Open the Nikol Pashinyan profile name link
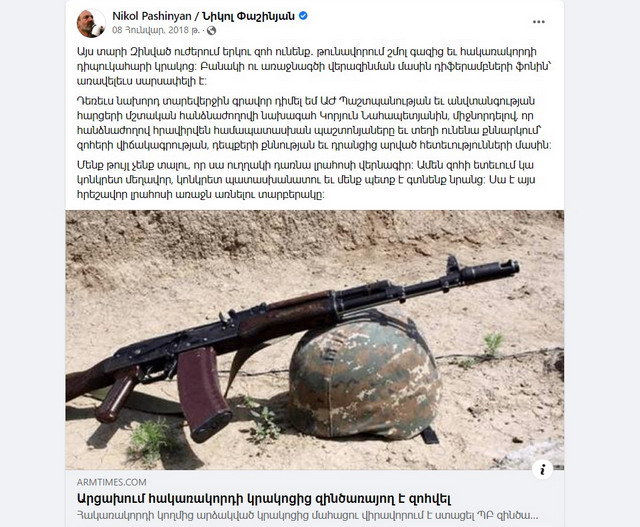The height and width of the screenshot is (527, 640). [x=151, y=16]
